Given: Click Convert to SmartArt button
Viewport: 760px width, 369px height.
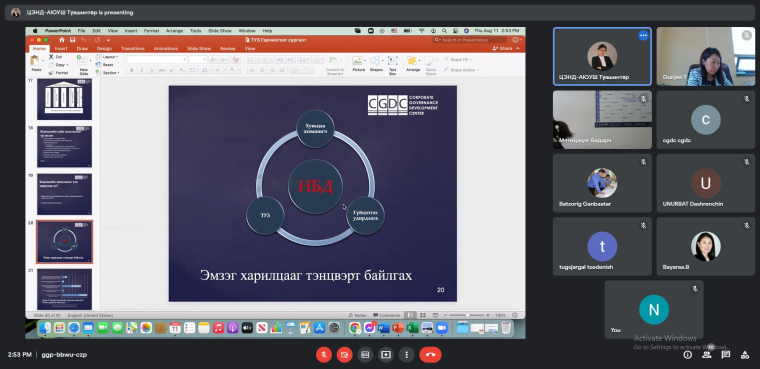Looking at the screenshot, I should coord(334,65).
